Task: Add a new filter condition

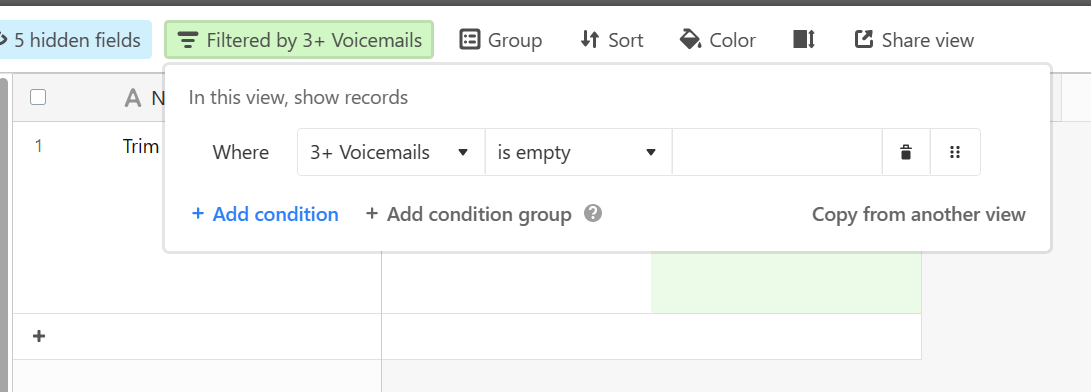Action: [x=265, y=214]
